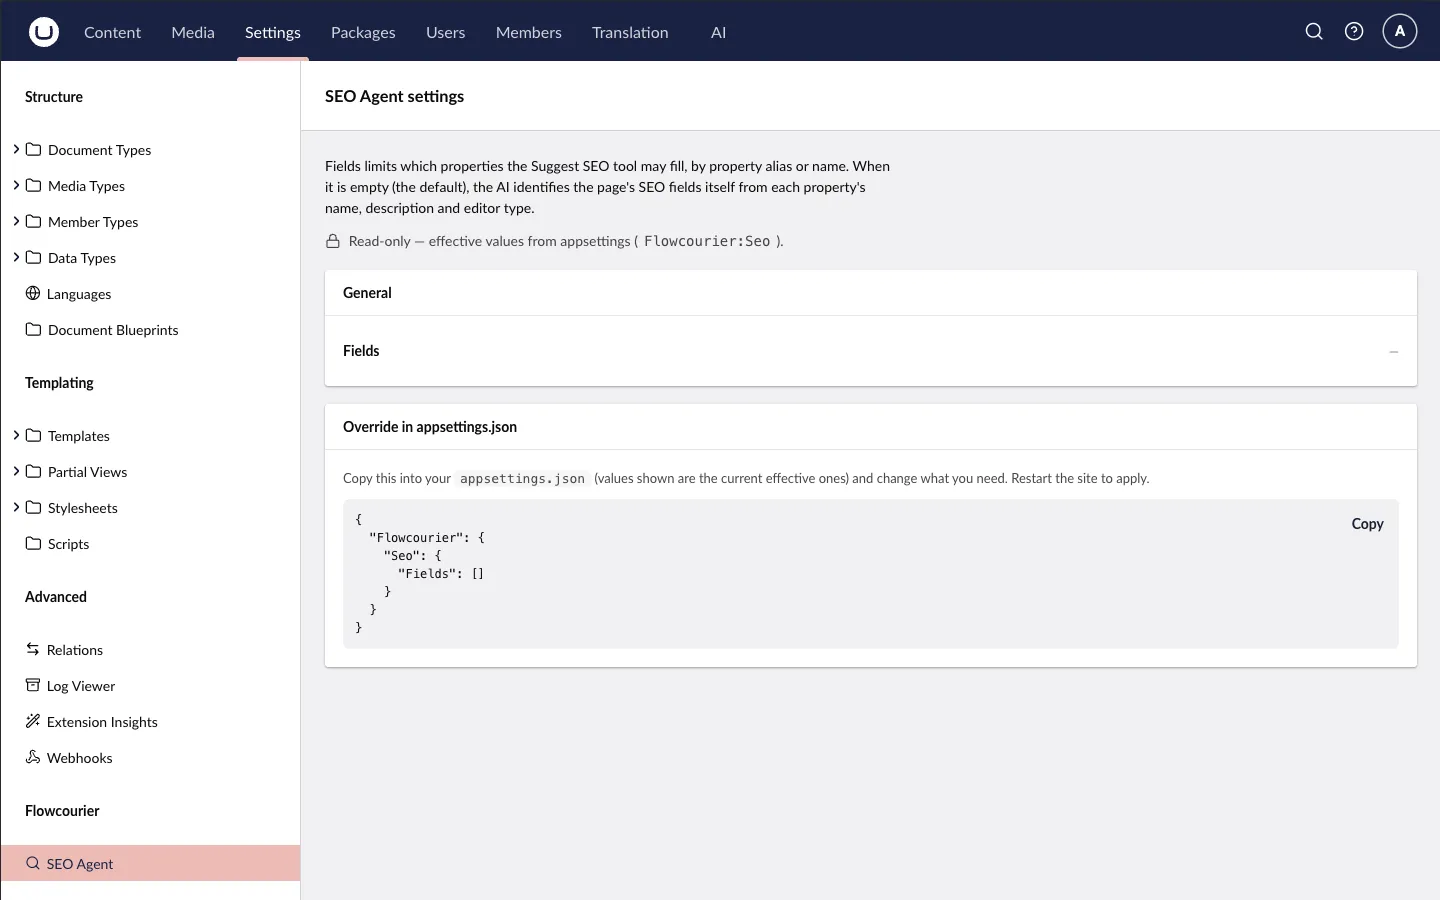Expand the Media Types tree node
The width and height of the screenshot is (1440, 900).
[16, 185]
